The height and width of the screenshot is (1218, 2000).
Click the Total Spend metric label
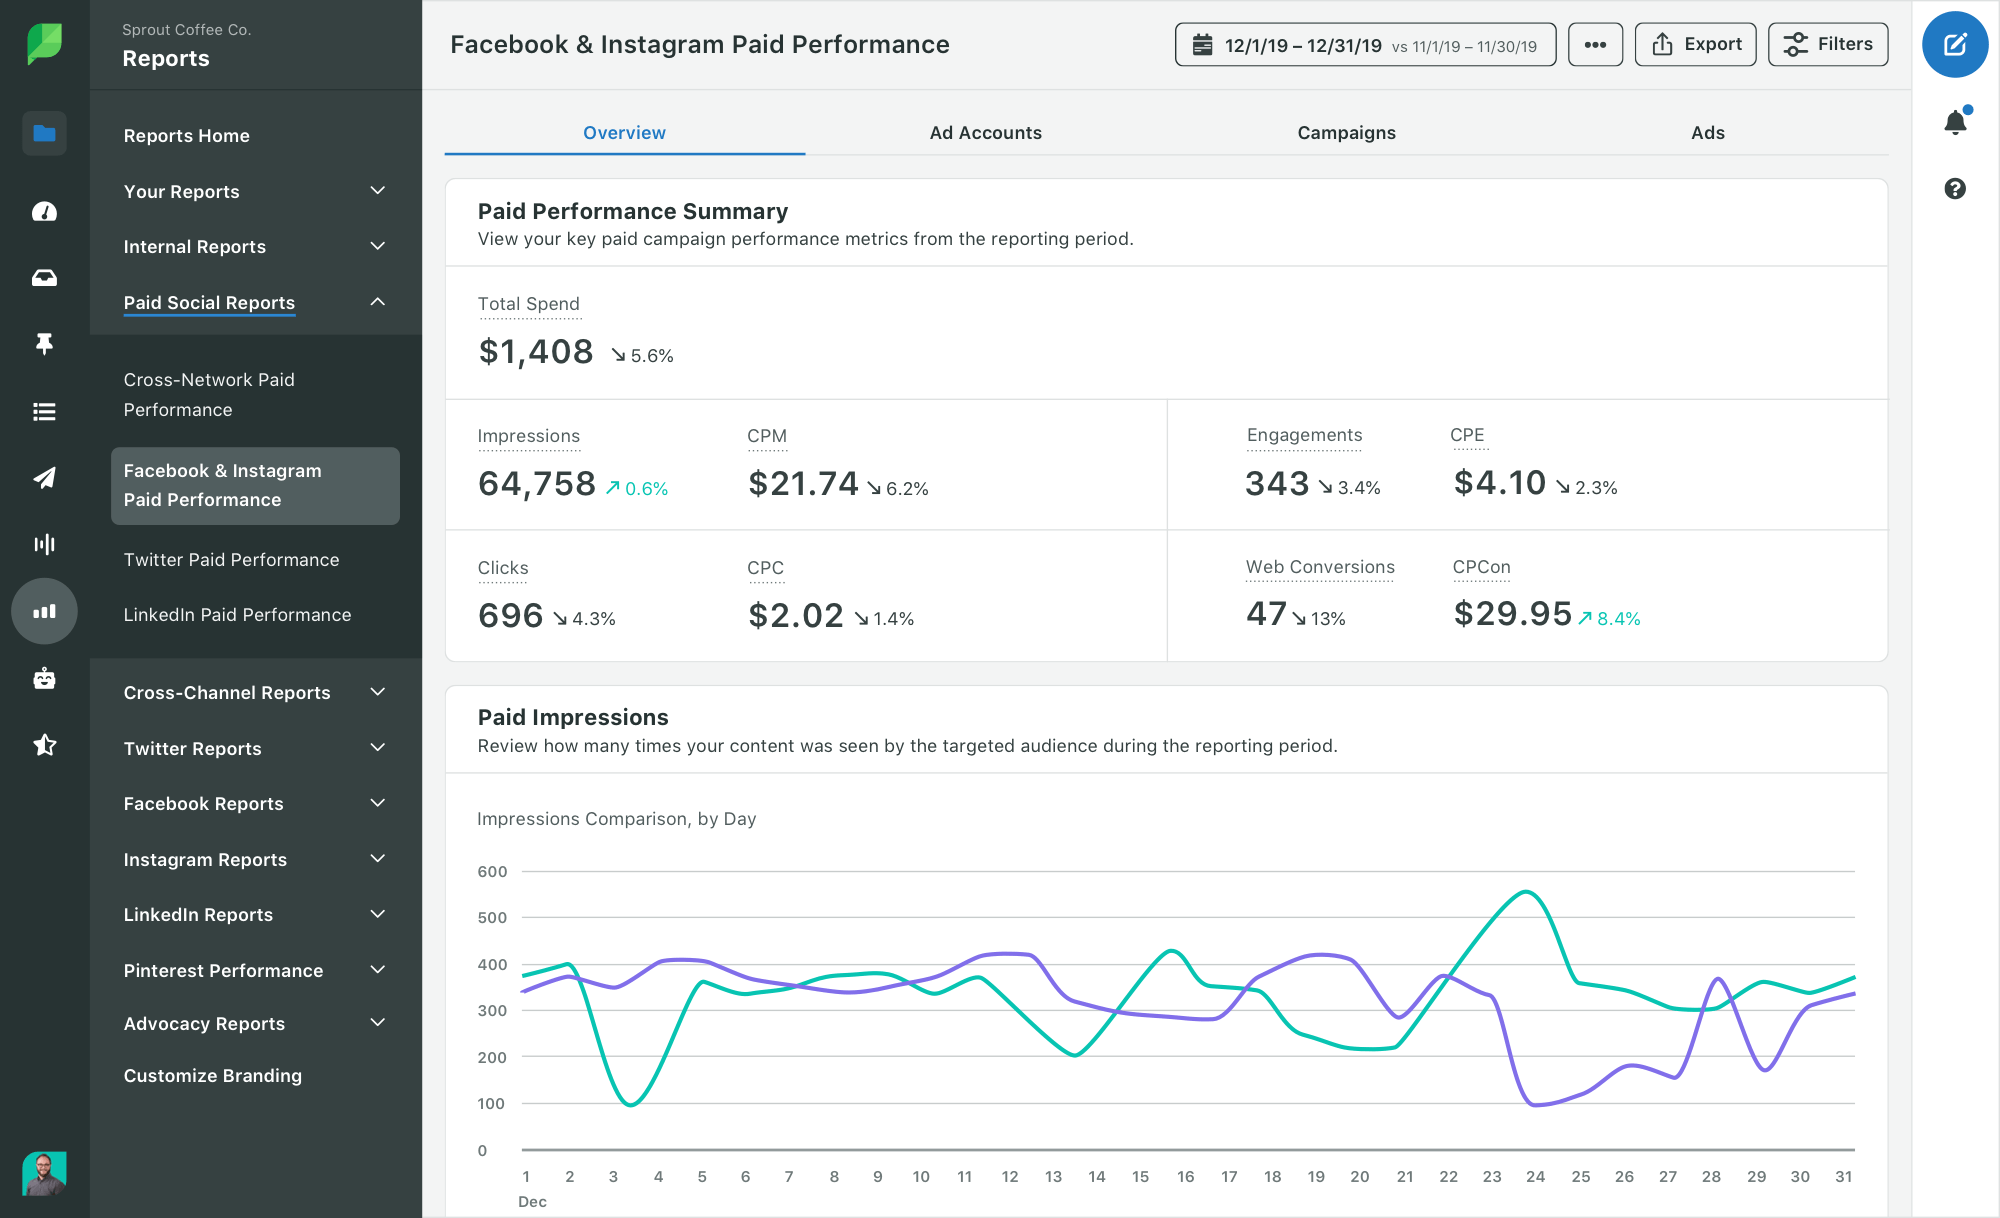tap(528, 303)
